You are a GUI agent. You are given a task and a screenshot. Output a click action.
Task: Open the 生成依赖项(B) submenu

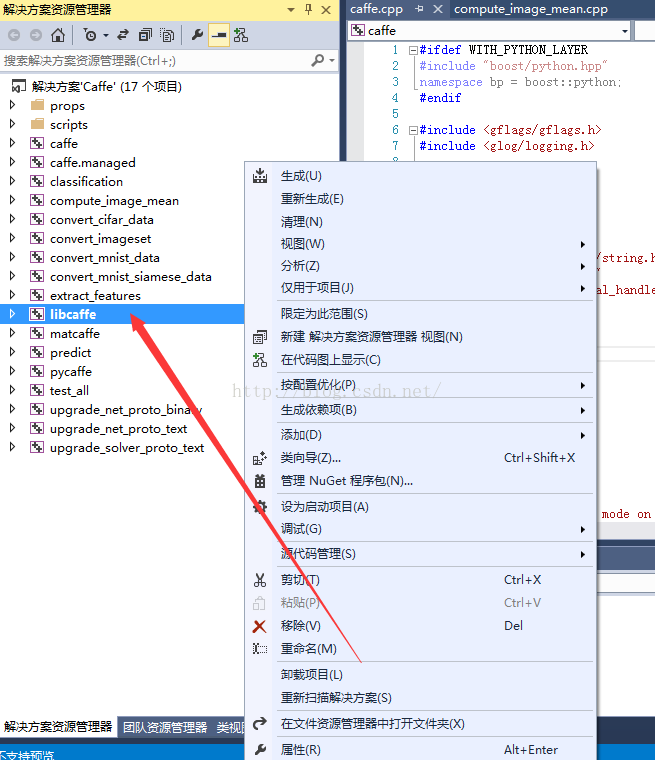coord(421,410)
